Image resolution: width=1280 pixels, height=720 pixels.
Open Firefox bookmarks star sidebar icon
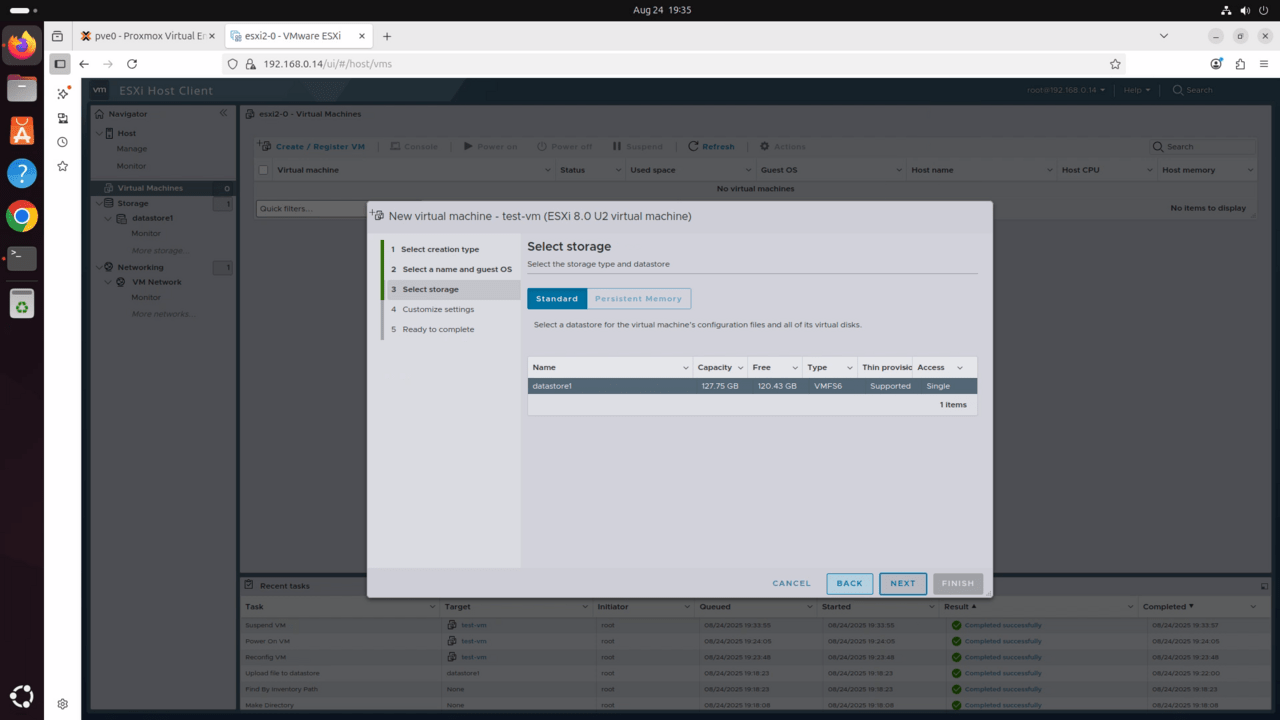pyautogui.click(x=62, y=166)
